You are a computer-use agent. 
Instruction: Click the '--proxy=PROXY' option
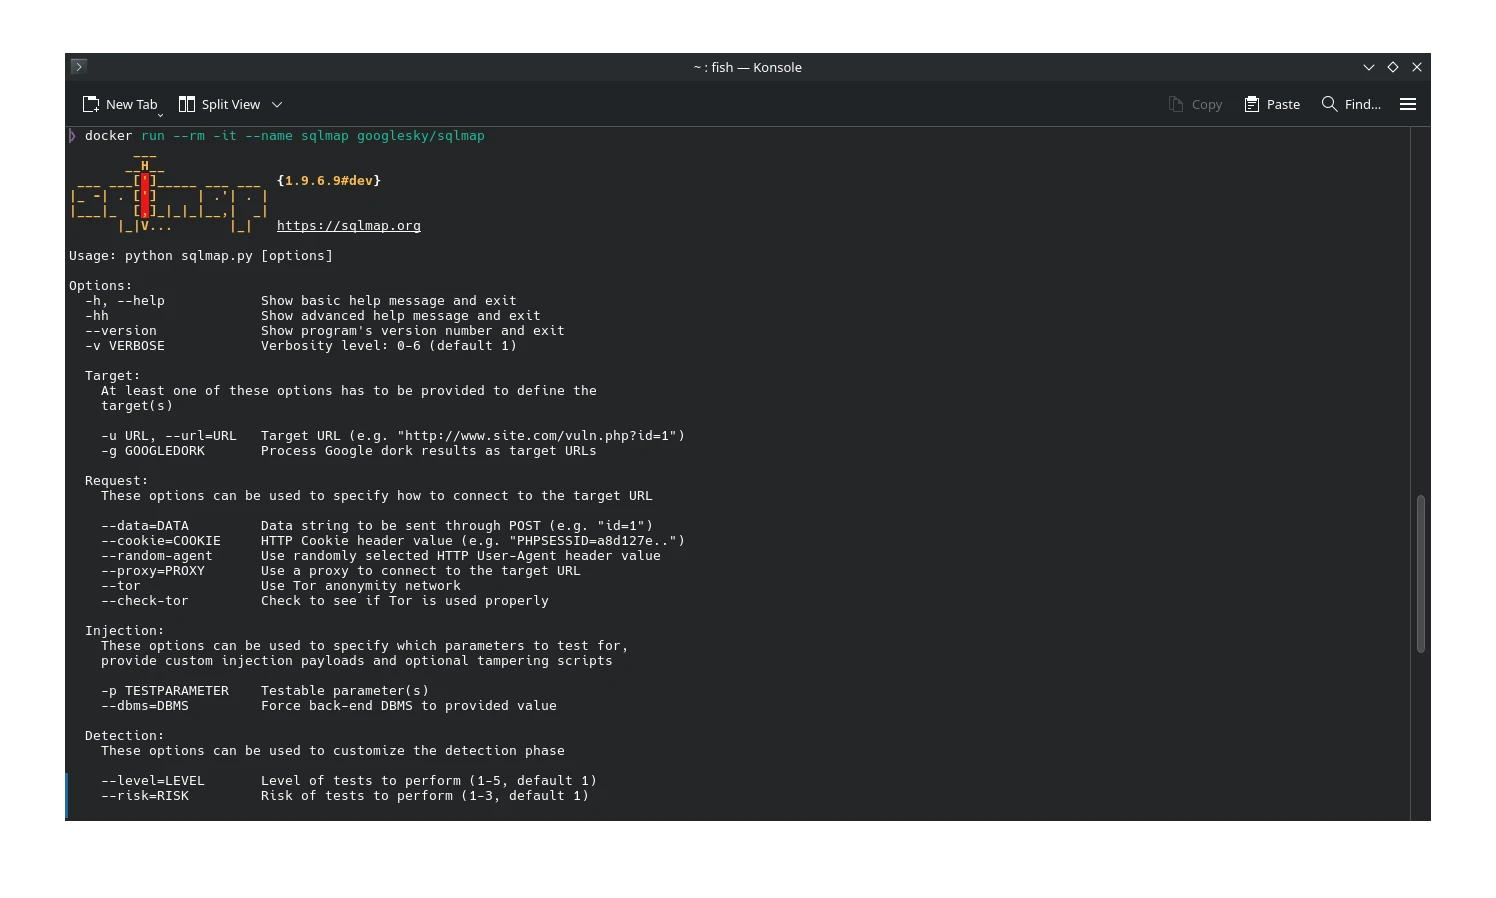point(153,571)
